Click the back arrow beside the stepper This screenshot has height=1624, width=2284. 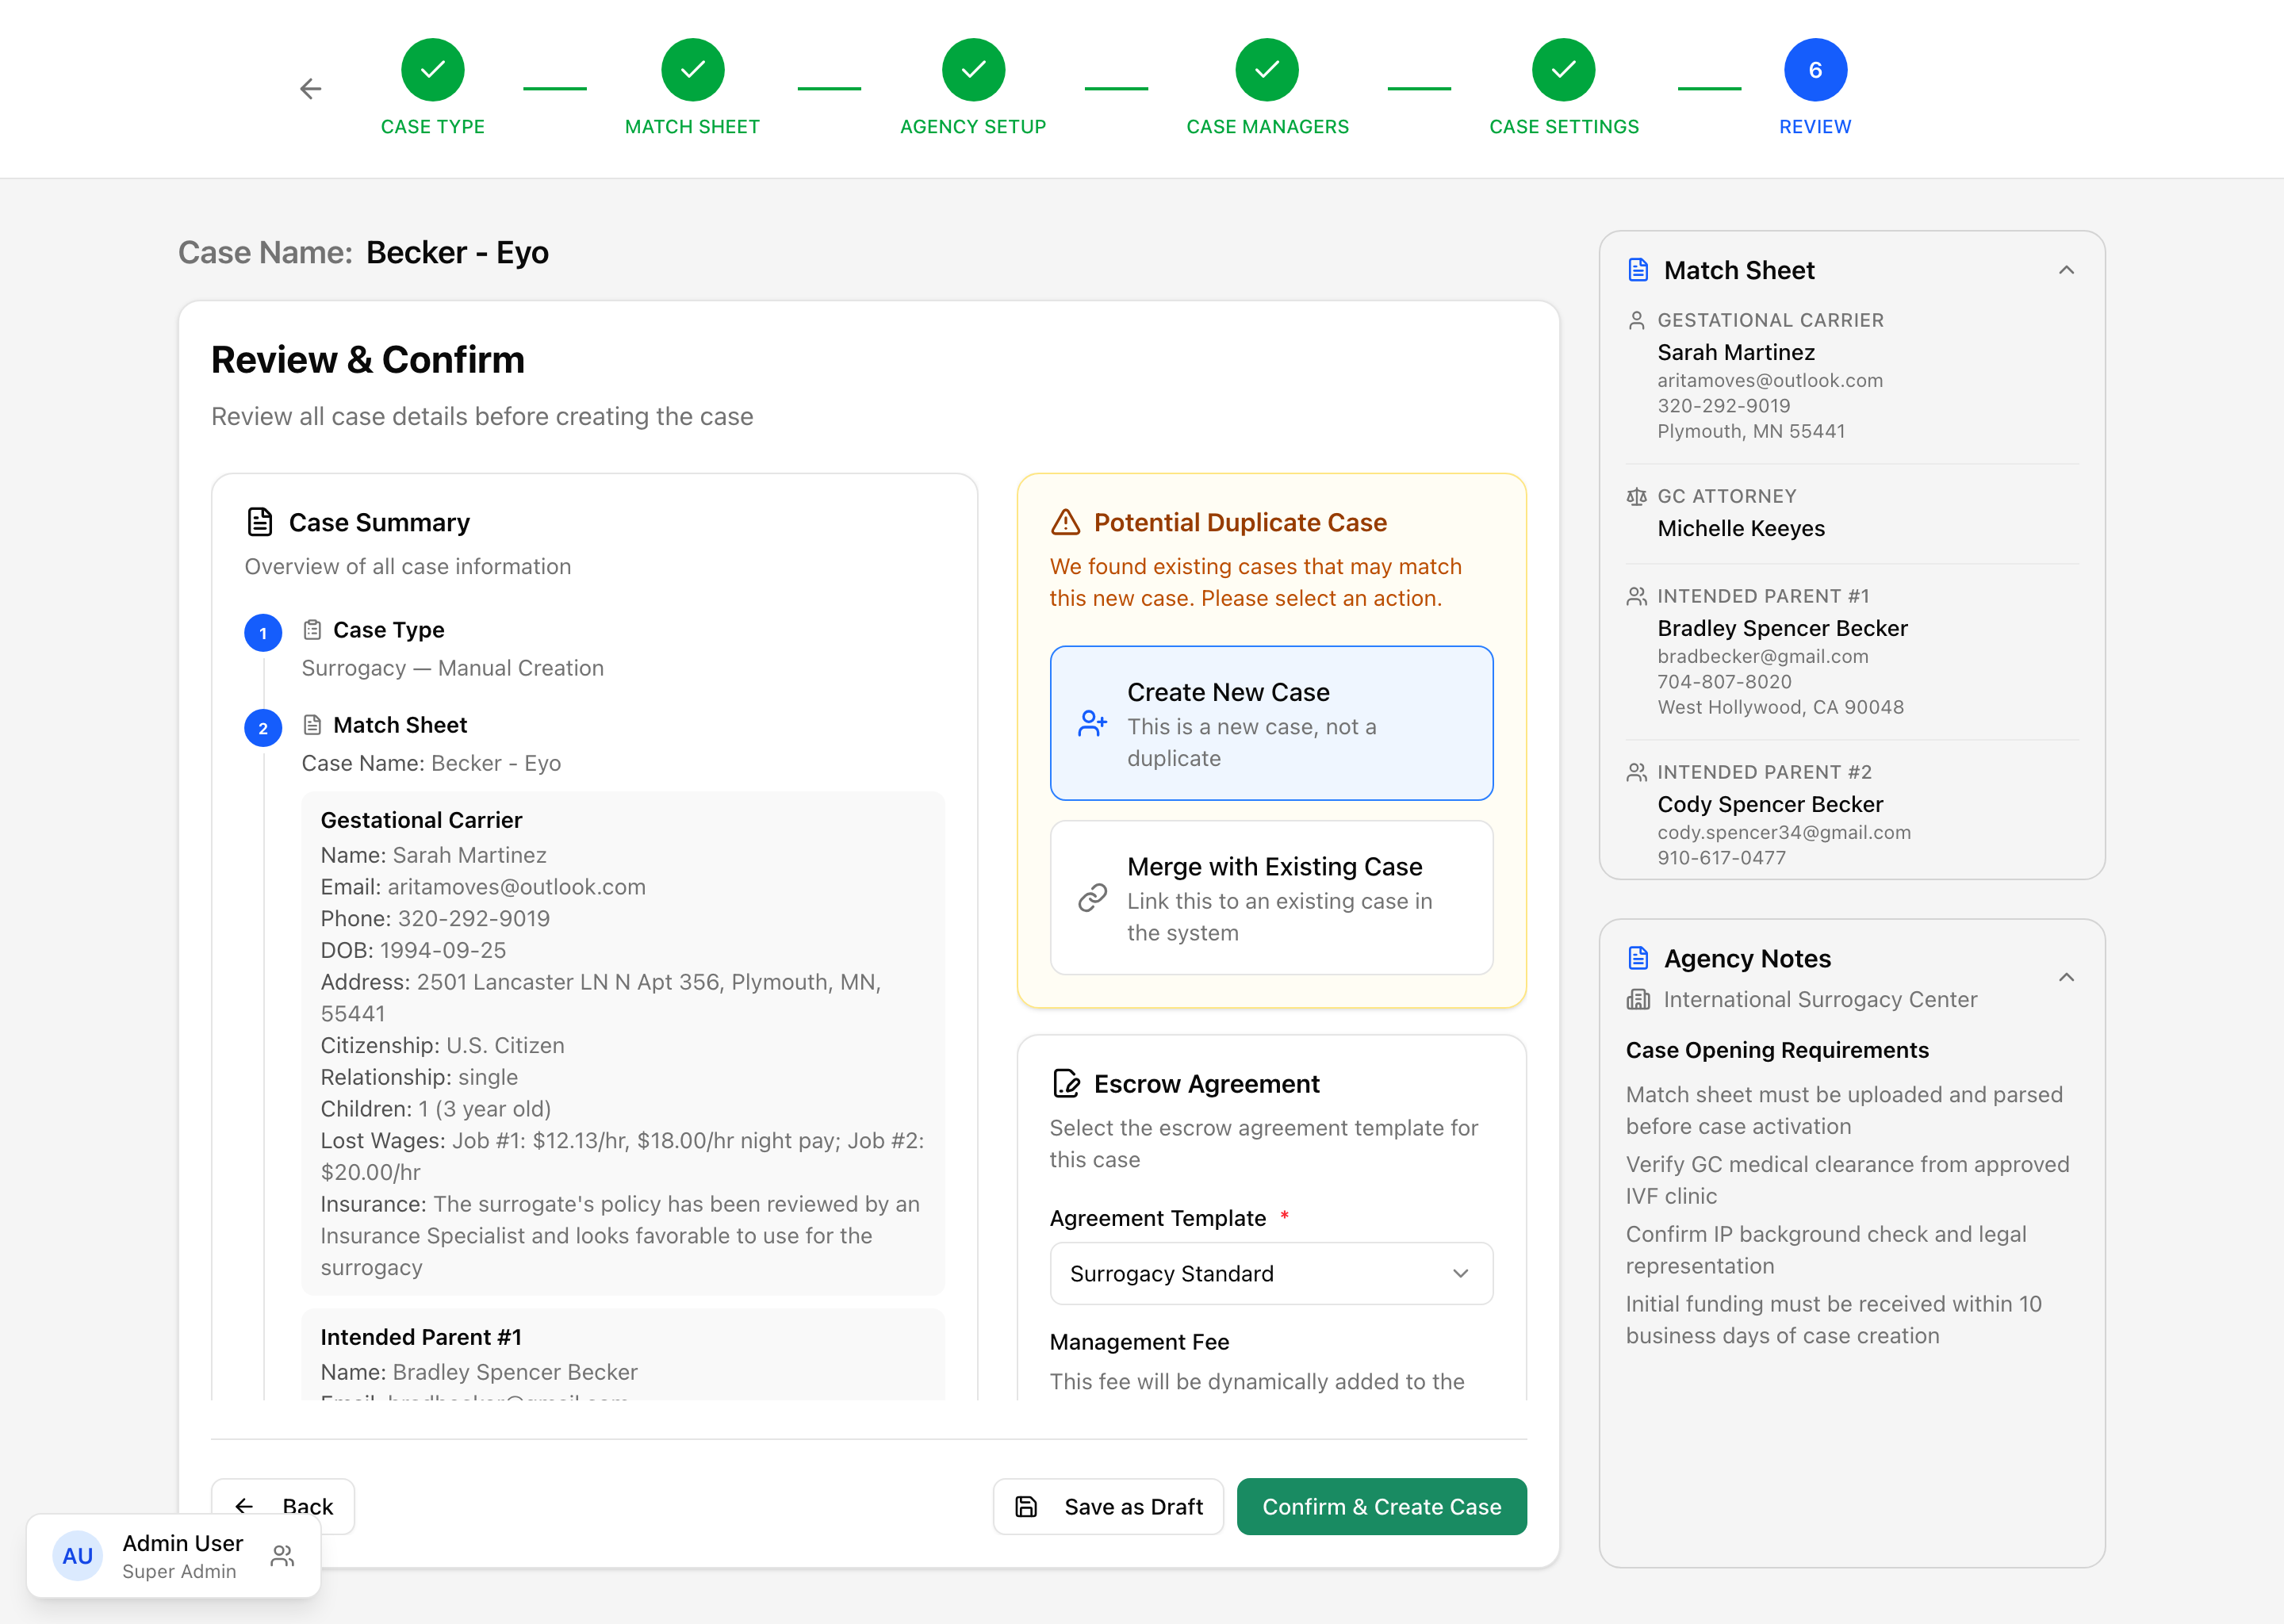(x=311, y=89)
